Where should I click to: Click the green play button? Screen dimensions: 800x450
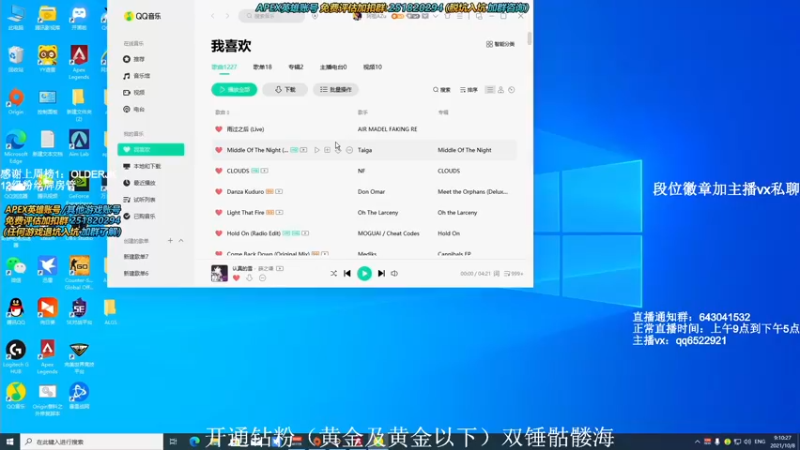click(x=364, y=273)
